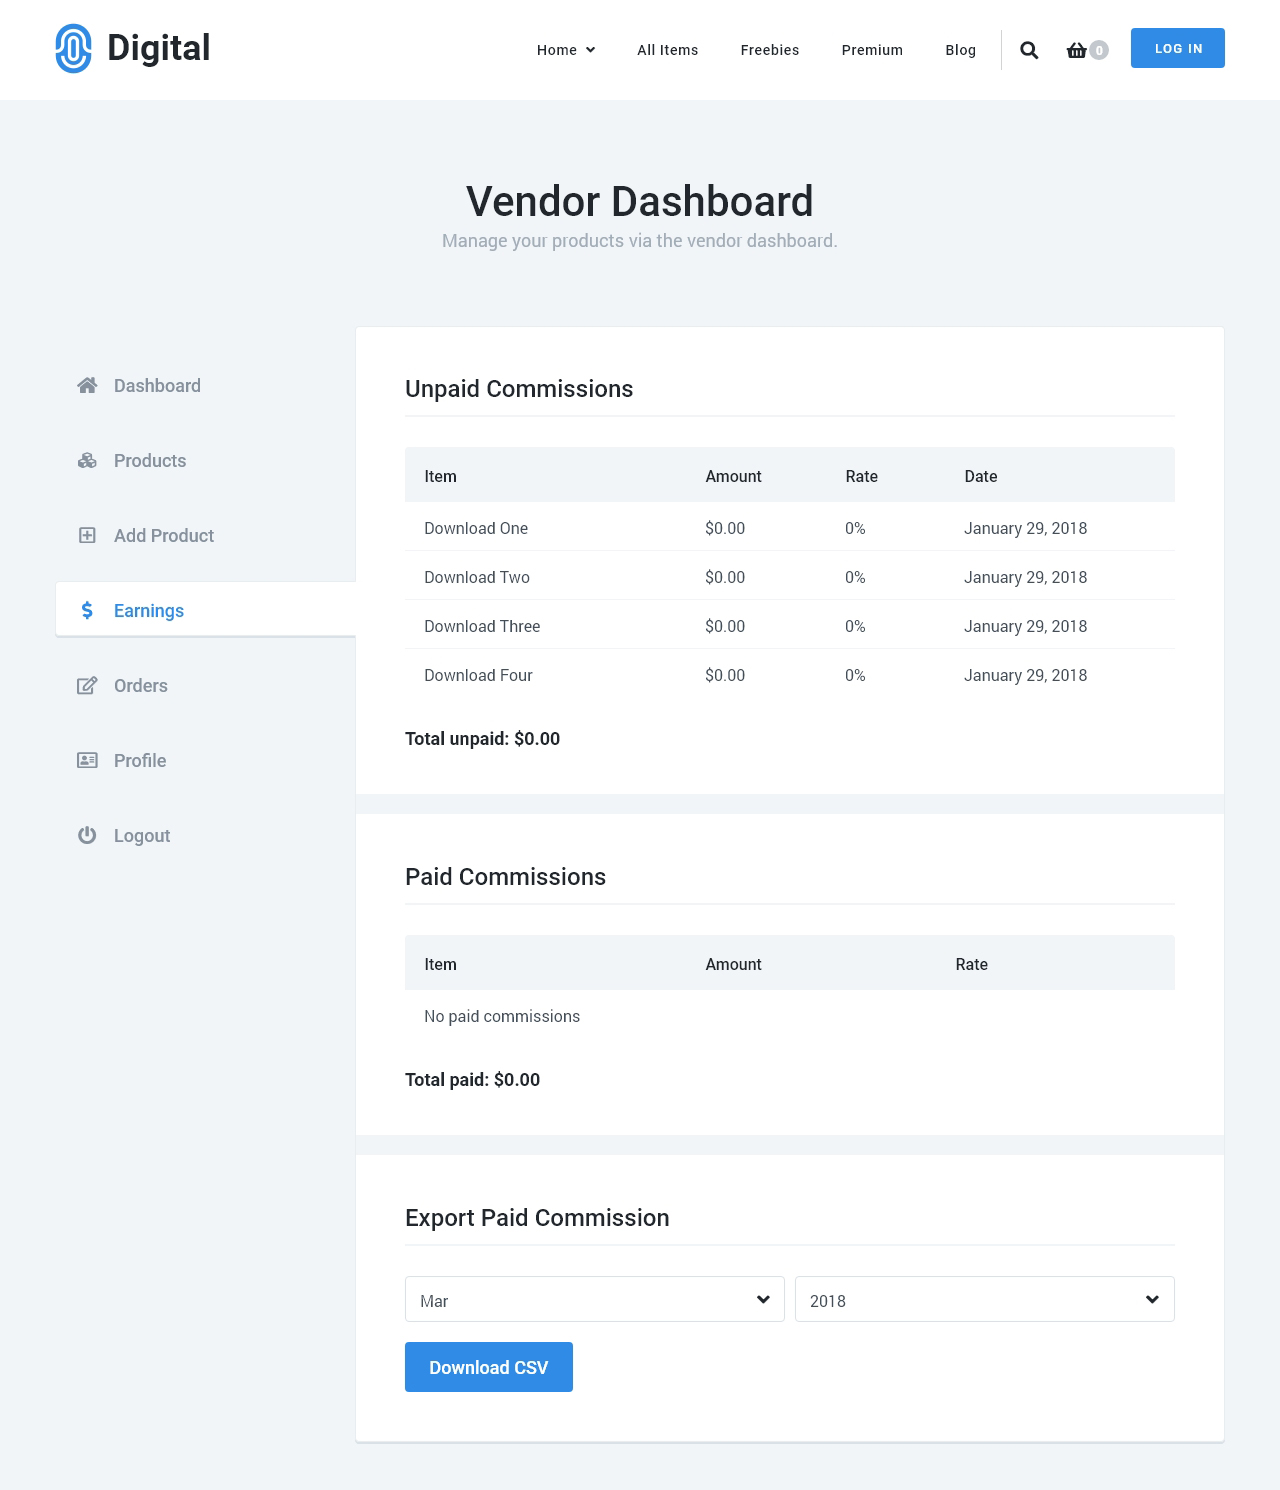Click the Profile ID card icon

tap(87, 761)
